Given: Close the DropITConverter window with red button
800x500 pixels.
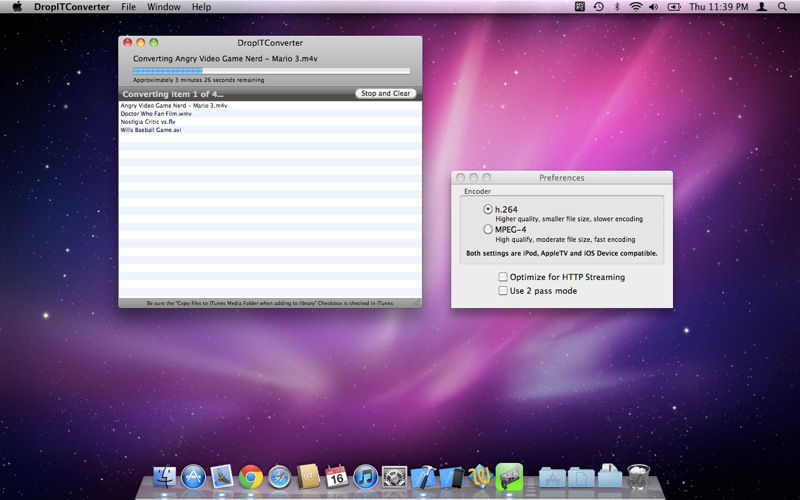Looking at the screenshot, I should [x=128, y=43].
